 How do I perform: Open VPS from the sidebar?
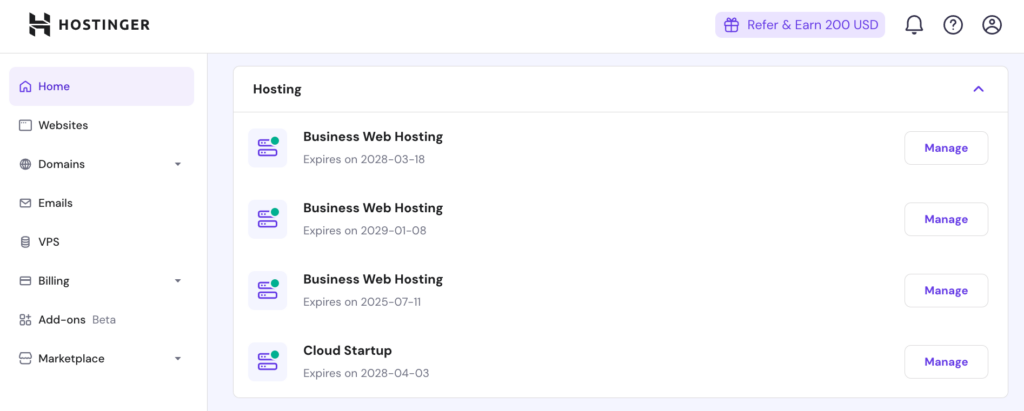point(101,242)
